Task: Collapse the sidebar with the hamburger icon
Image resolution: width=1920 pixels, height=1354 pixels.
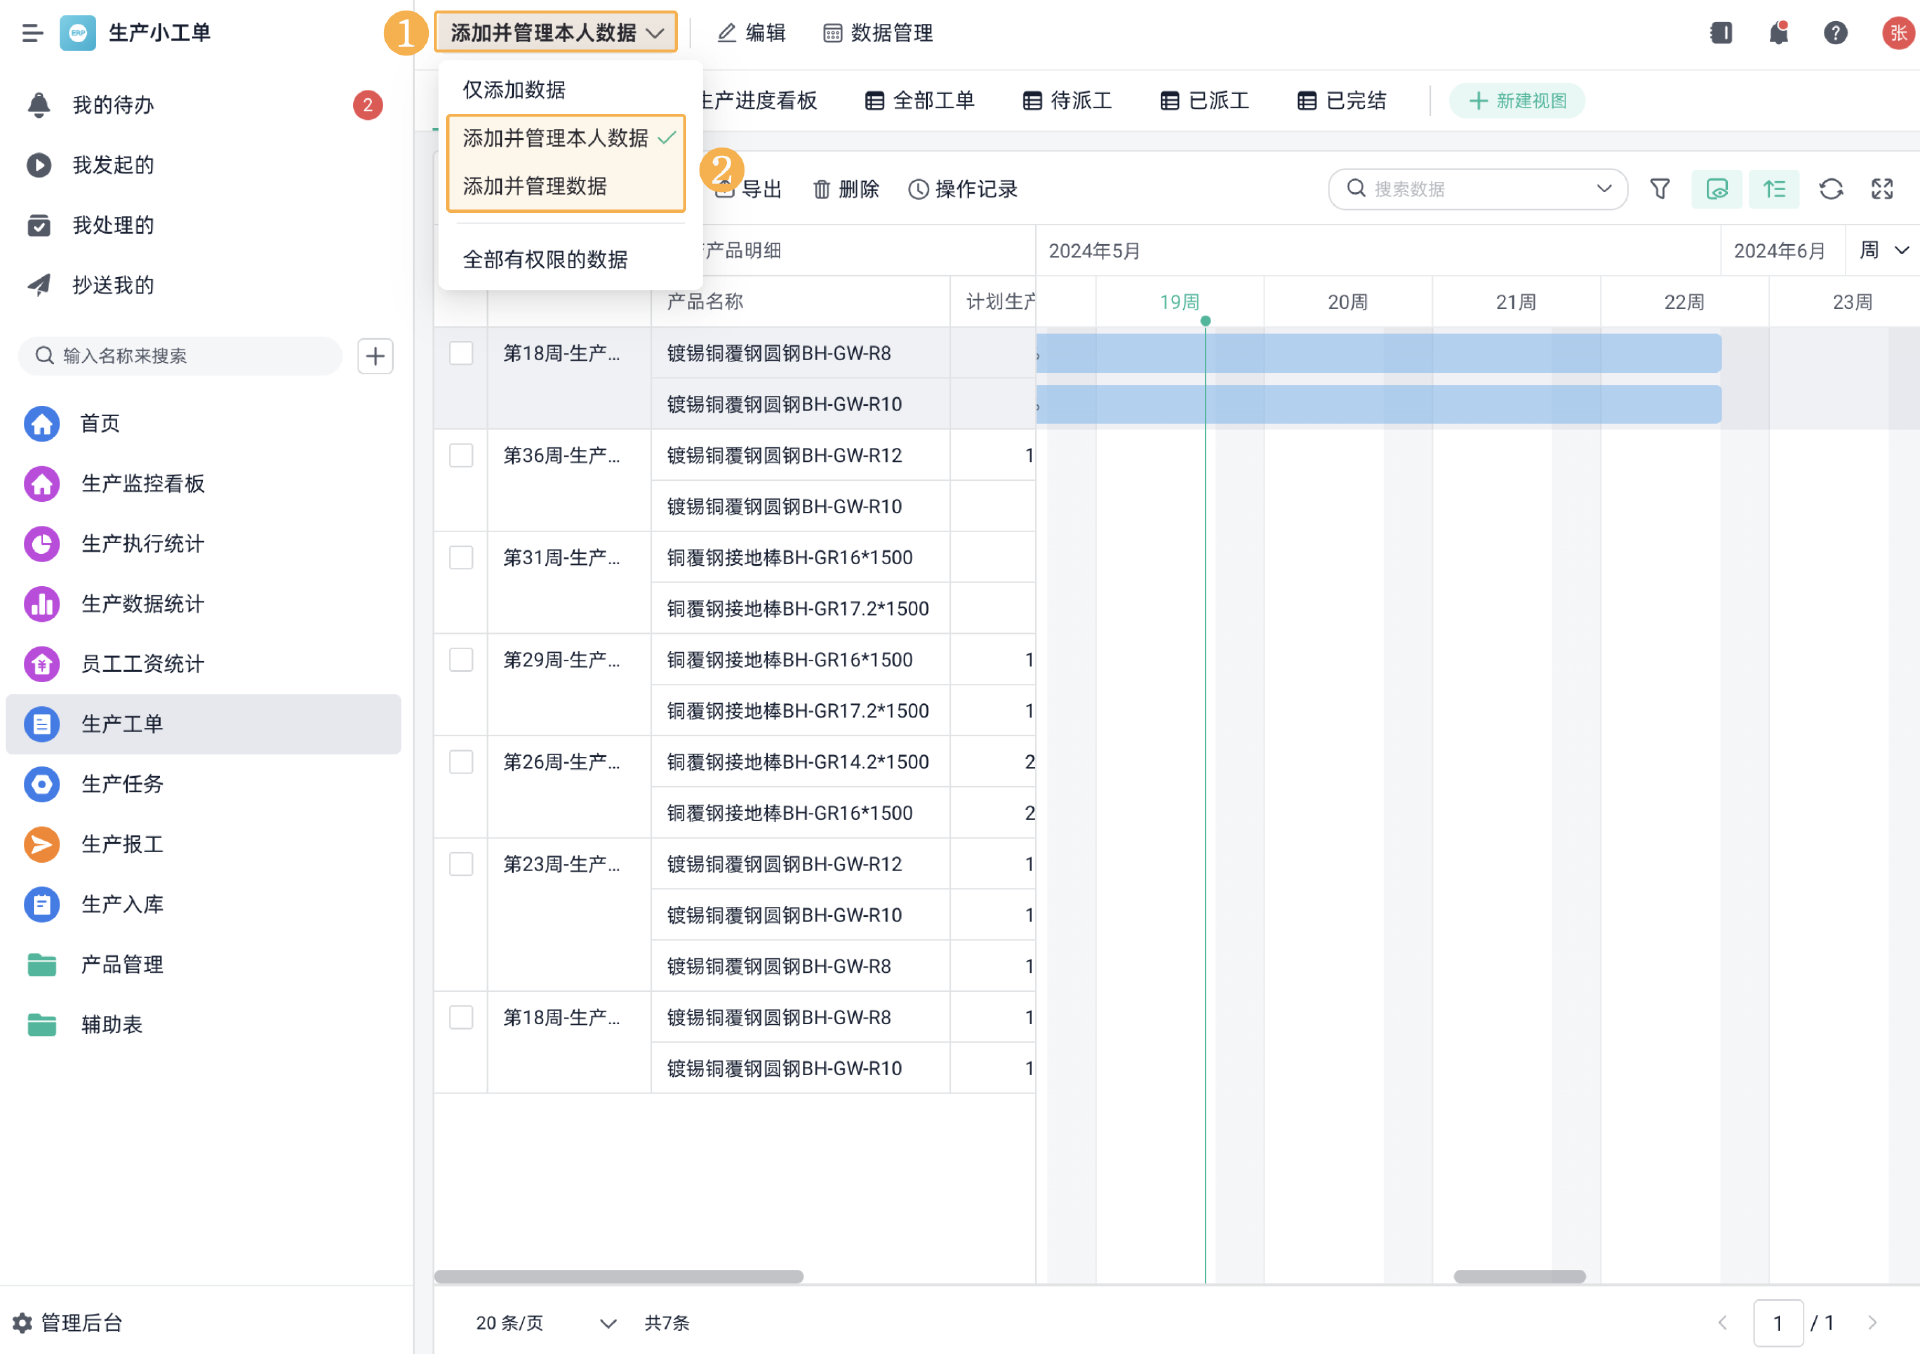Action: [32, 33]
